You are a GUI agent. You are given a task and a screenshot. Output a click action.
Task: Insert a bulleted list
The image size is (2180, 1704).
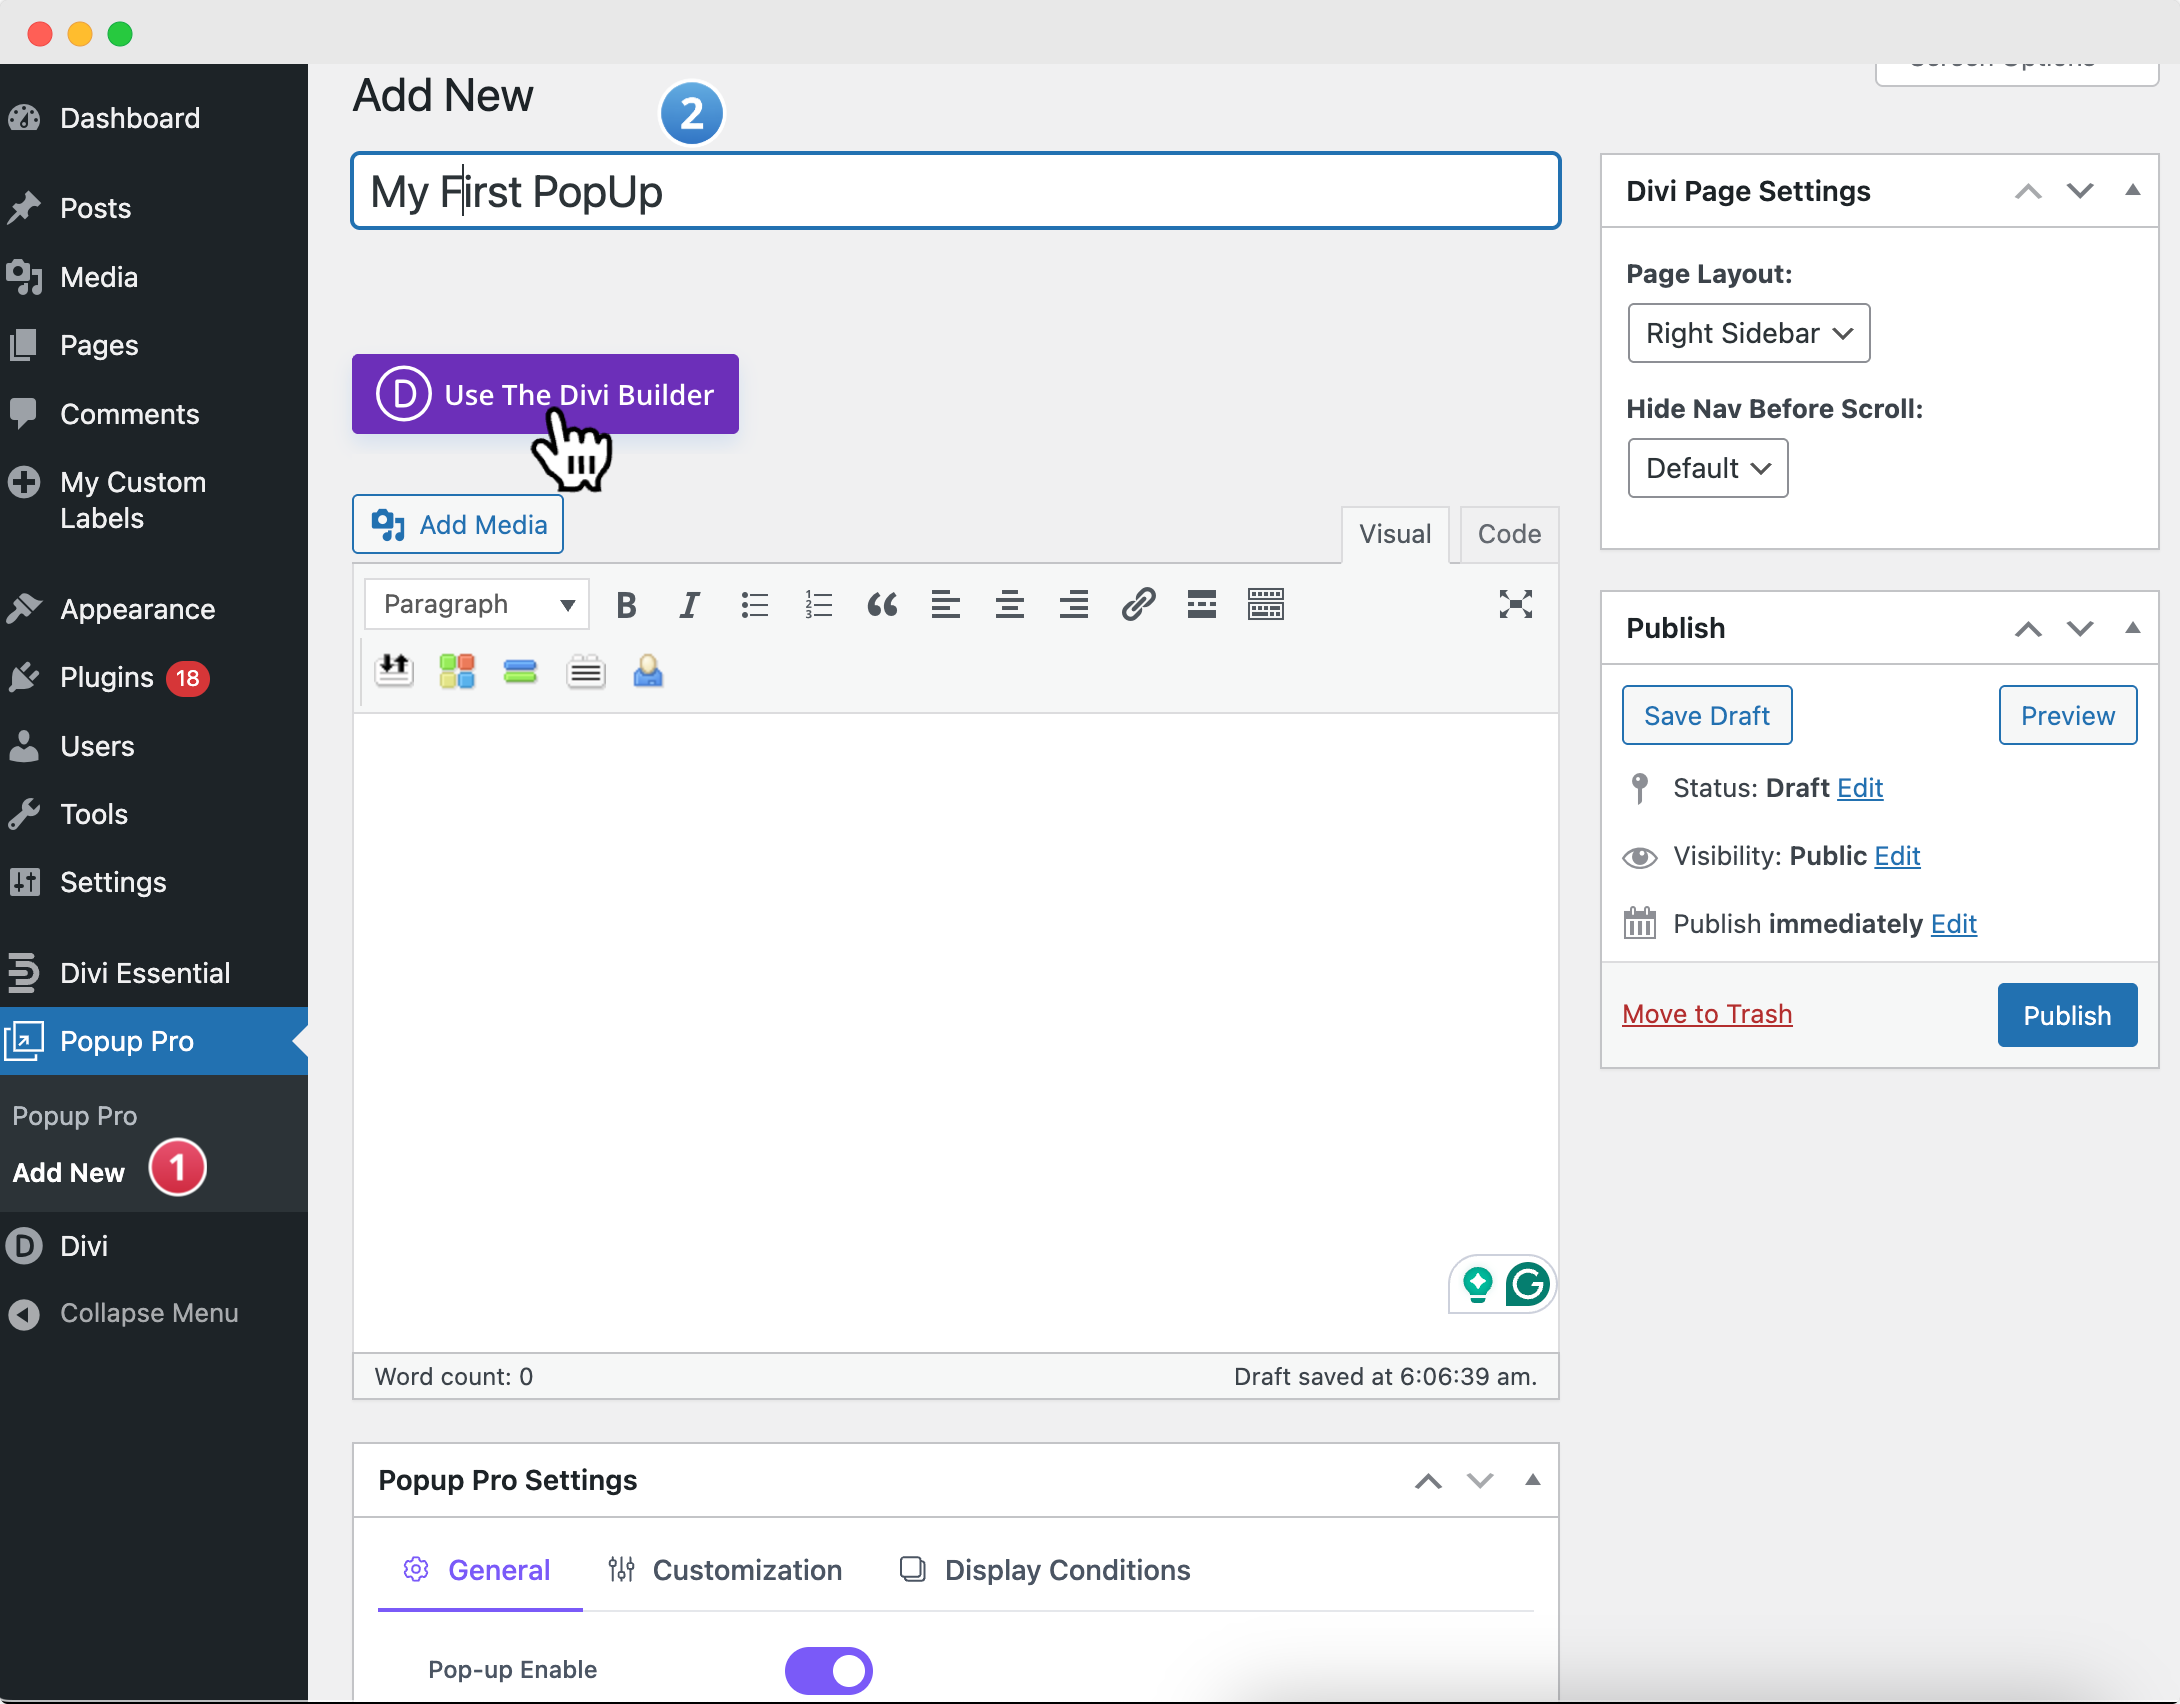coord(754,604)
